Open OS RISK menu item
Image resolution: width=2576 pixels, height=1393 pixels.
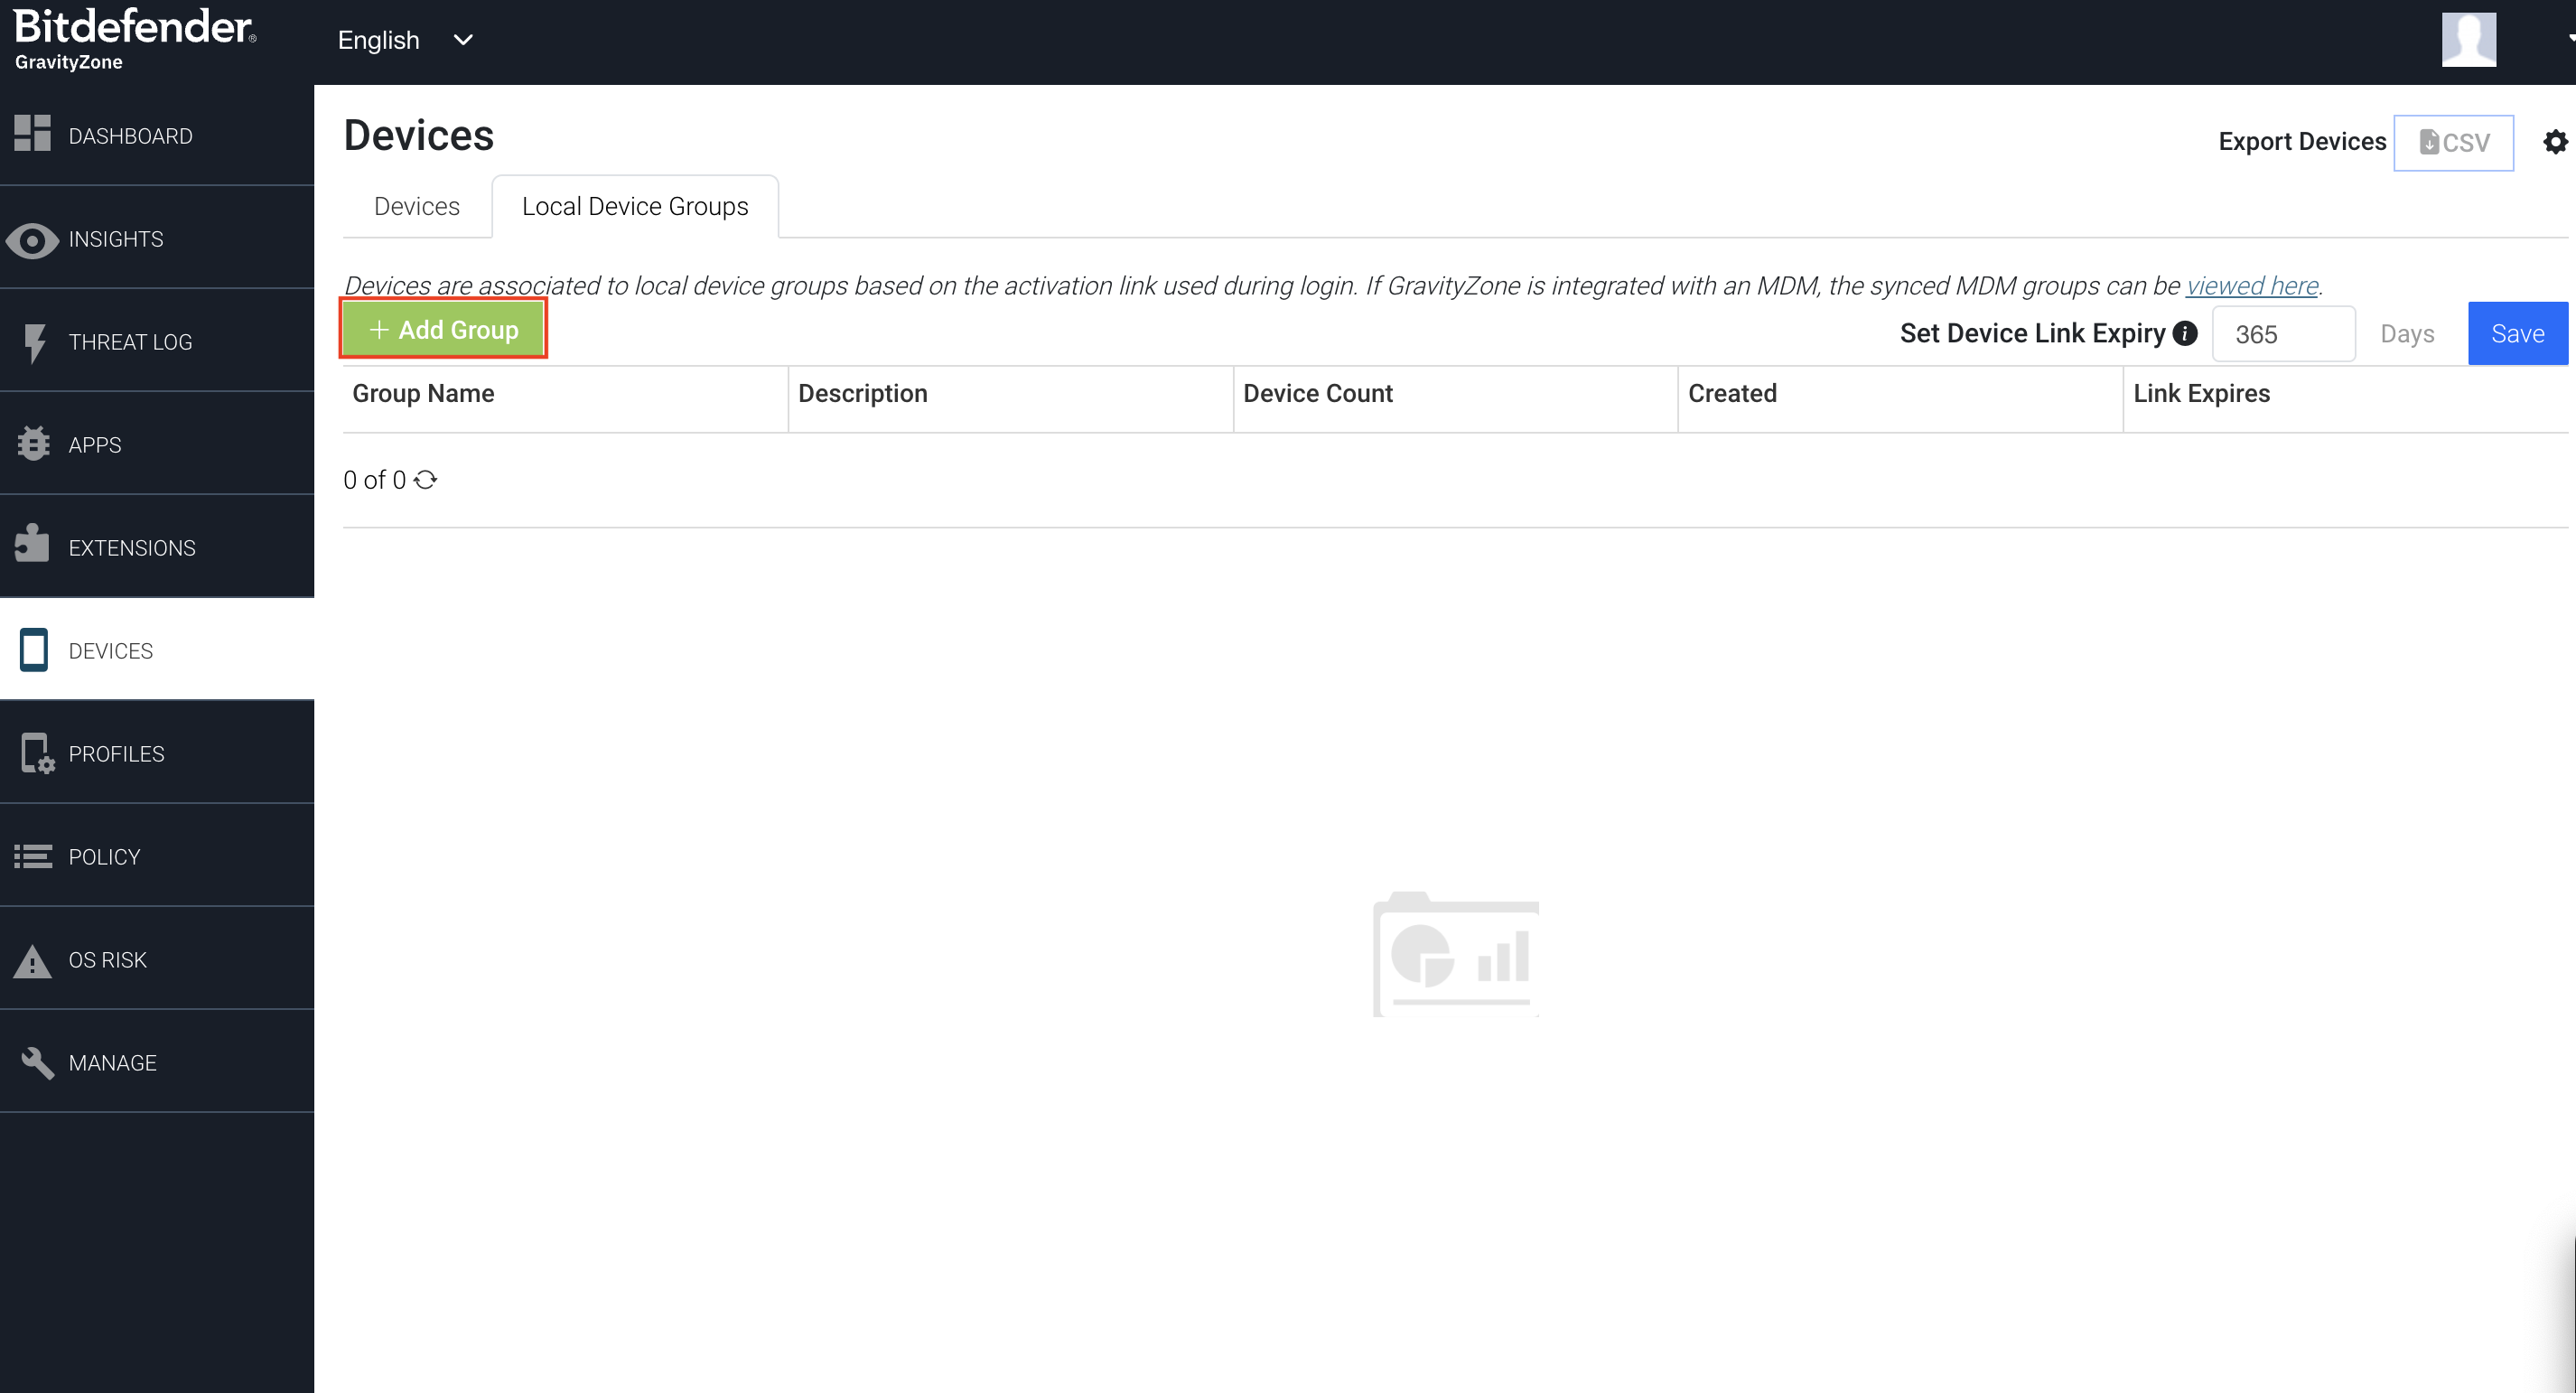coord(157,959)
